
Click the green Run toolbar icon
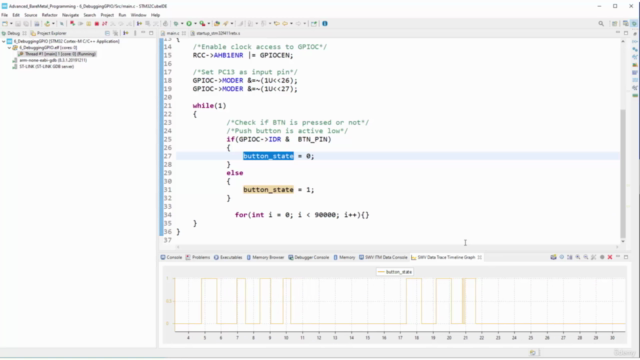[x=189, y=24]
